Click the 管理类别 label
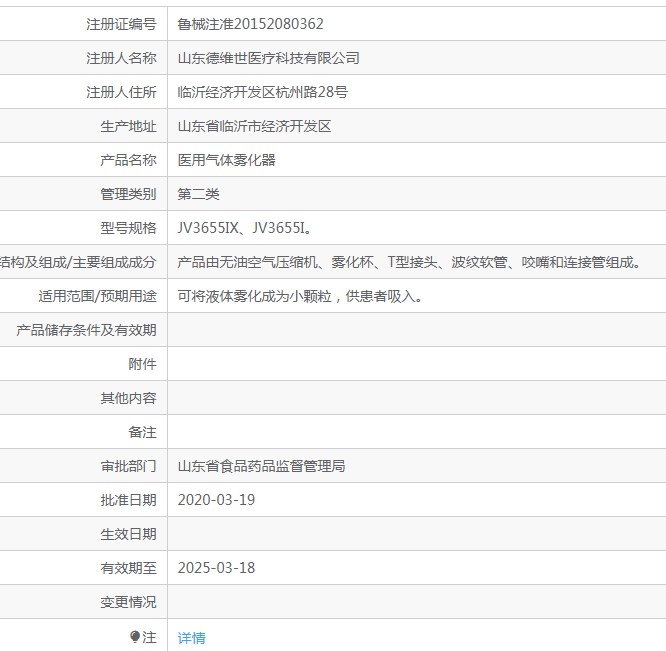The image size is (666, 651). pyautogui.click(x=128, y=194)
